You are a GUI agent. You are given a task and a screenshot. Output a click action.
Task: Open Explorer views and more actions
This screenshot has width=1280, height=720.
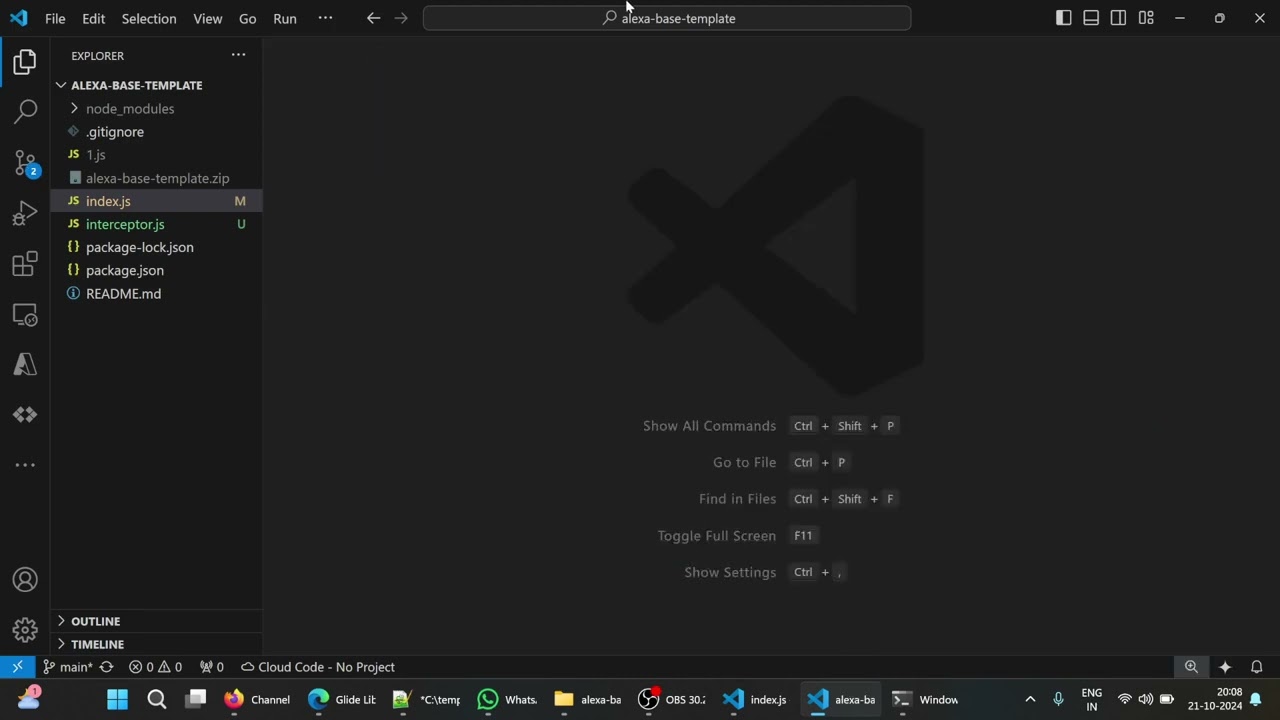point(238,55)
